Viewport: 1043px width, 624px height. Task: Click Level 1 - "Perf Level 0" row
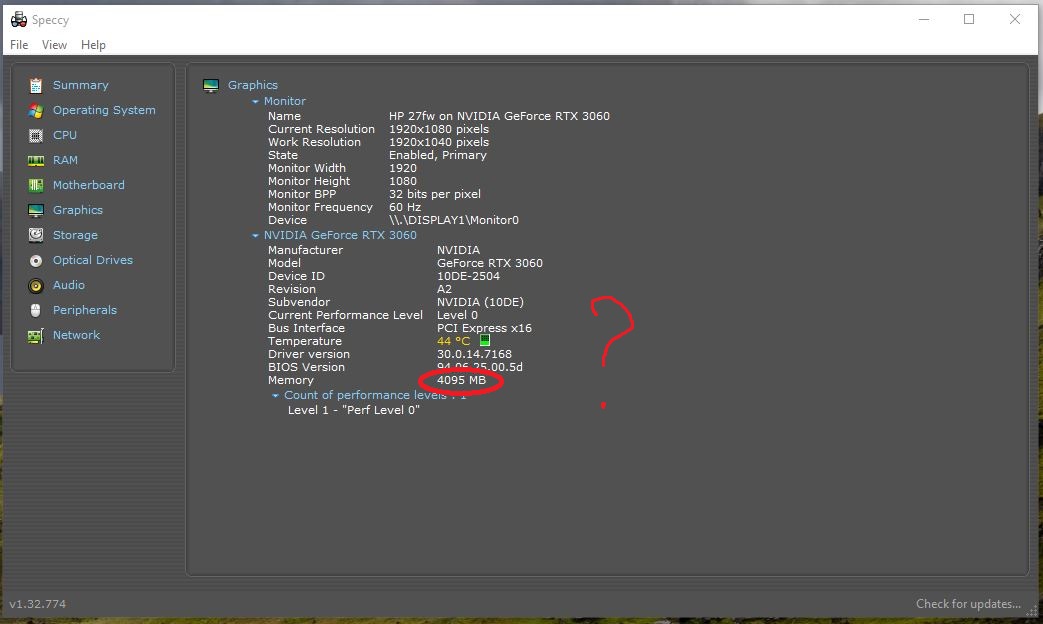tap(353, 410)
